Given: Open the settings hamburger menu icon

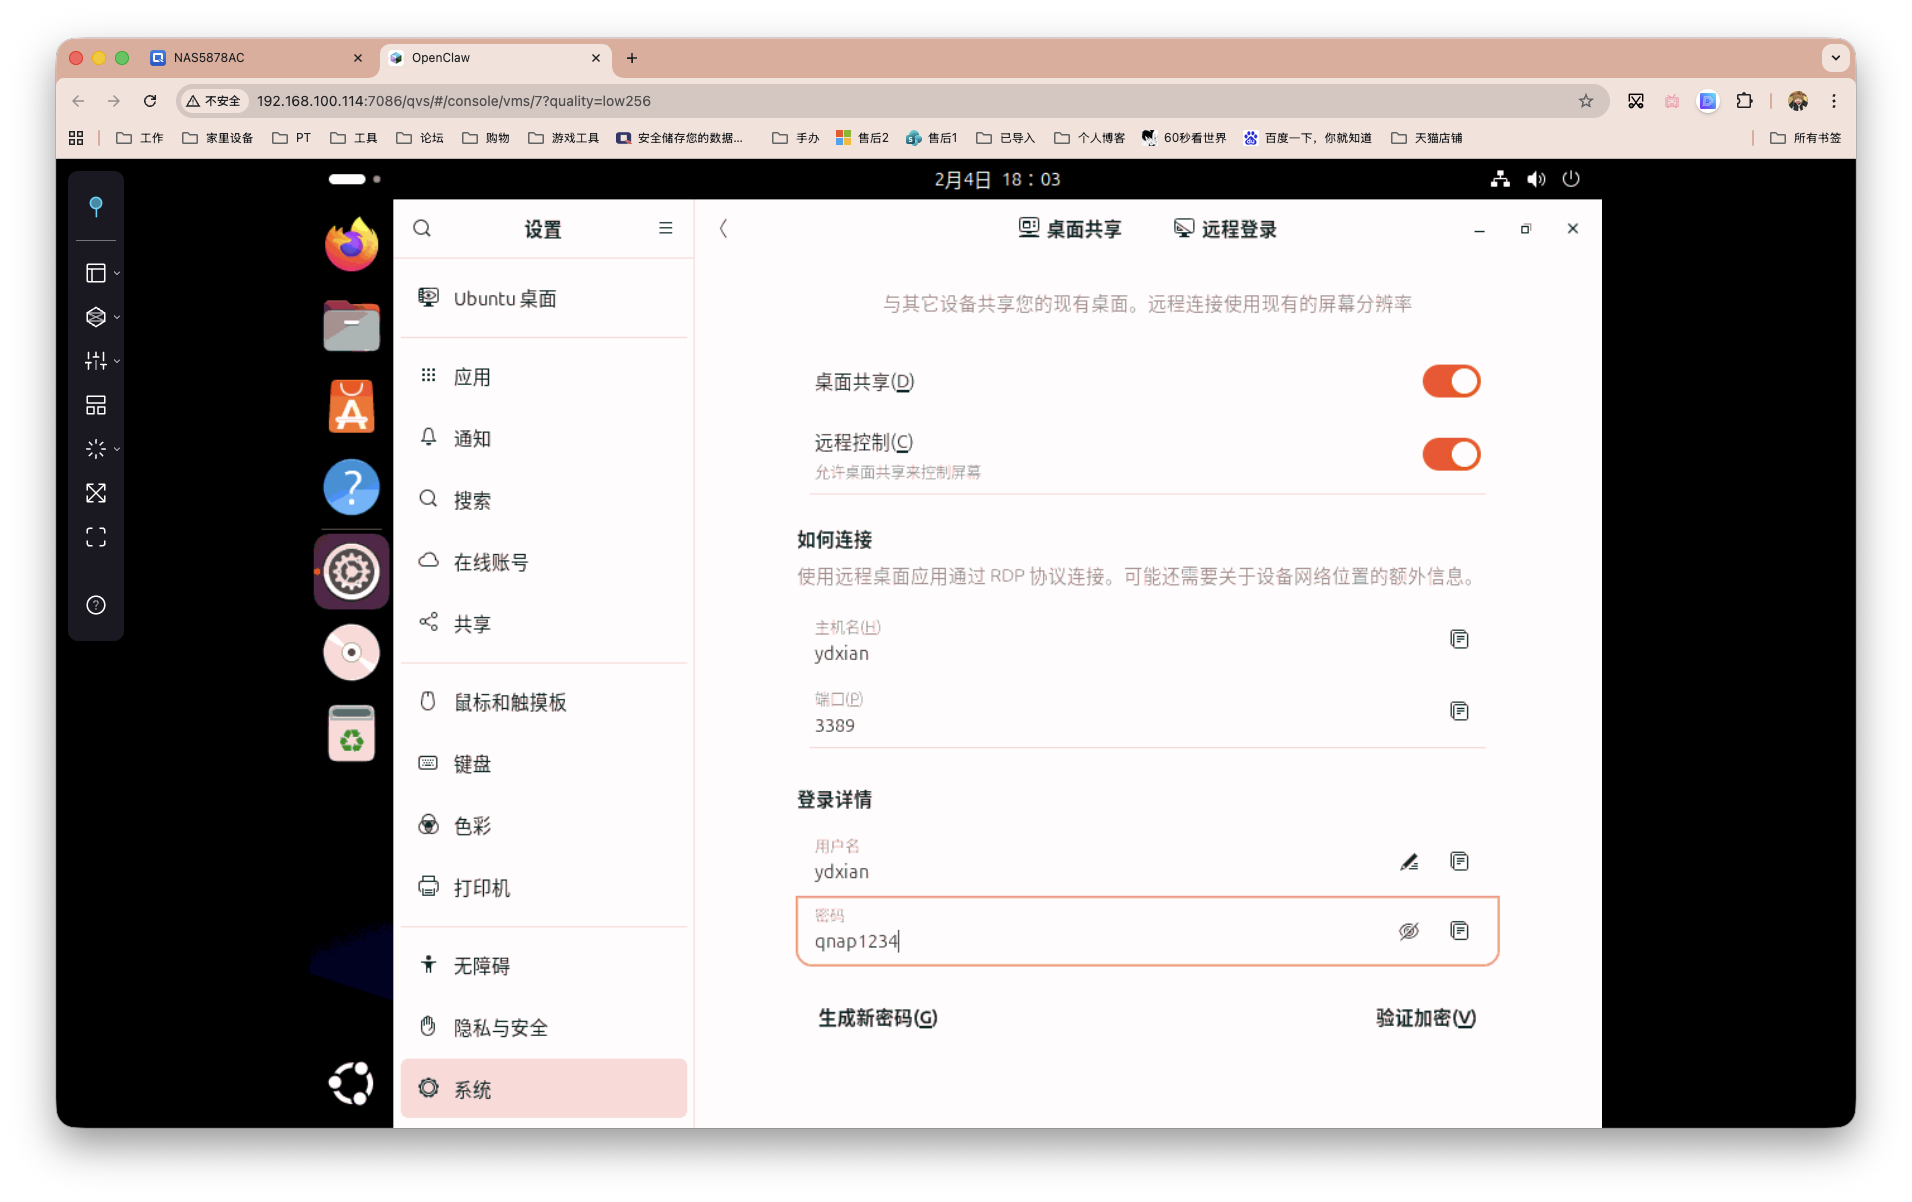Looking at the screenshot, I should tap(665, 228).
